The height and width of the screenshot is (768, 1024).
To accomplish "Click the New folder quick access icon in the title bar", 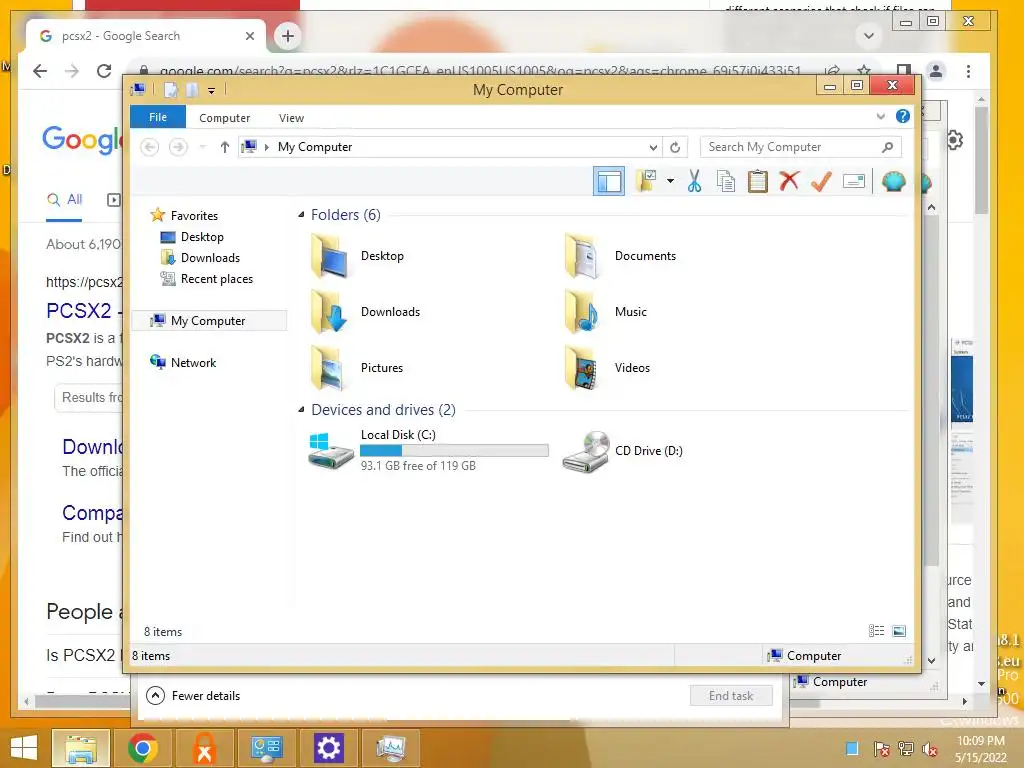I will point(192,89).
